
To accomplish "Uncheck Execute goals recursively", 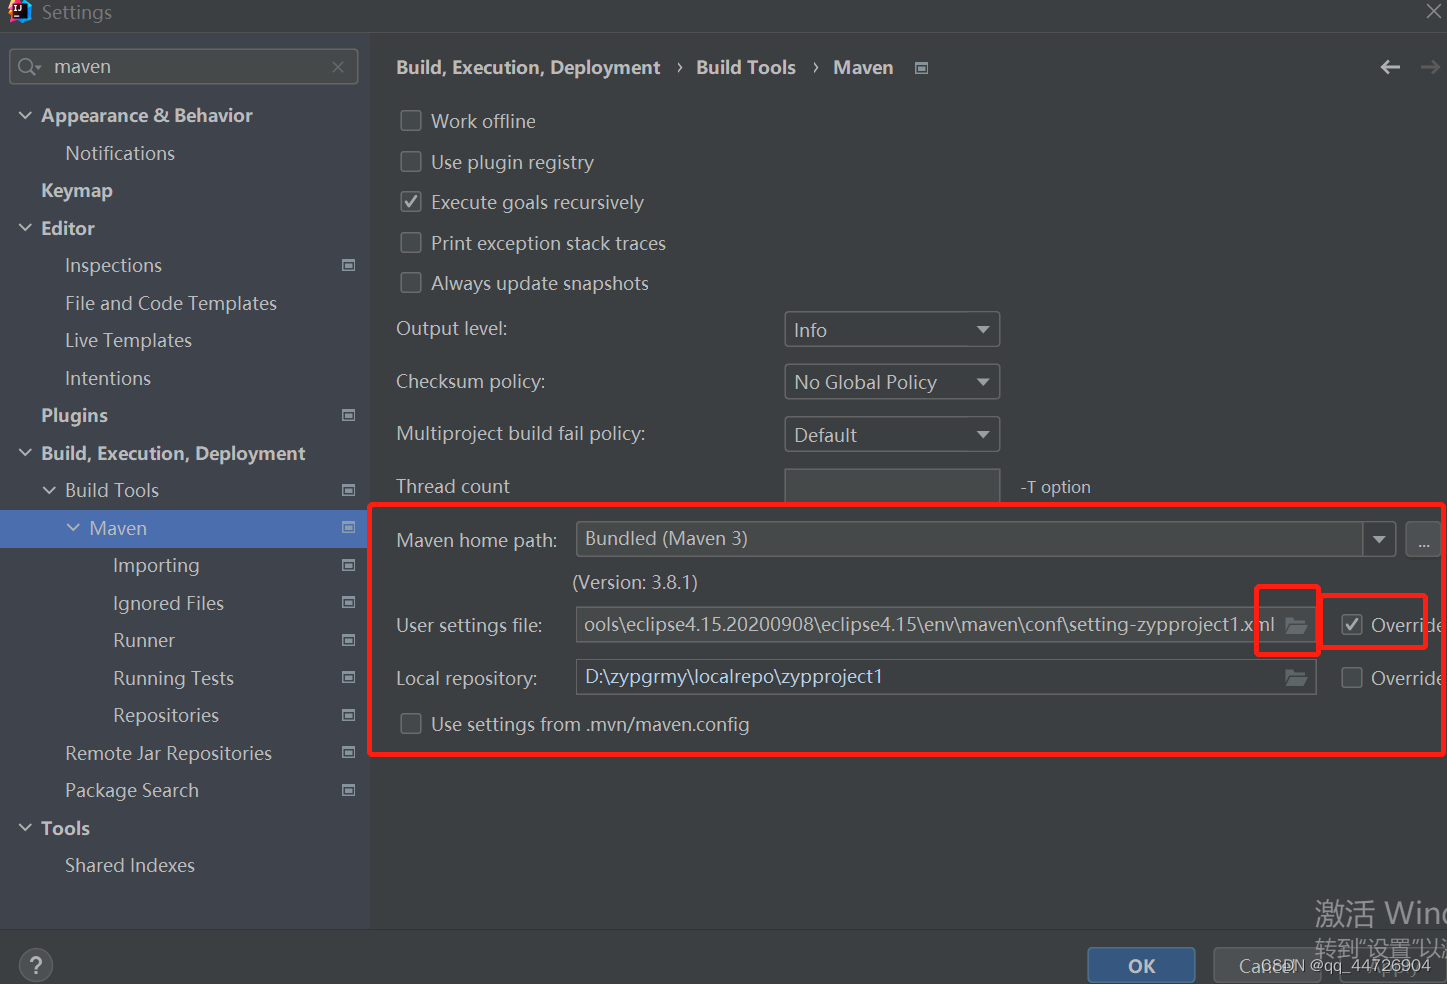I will [x=411, y=202].
